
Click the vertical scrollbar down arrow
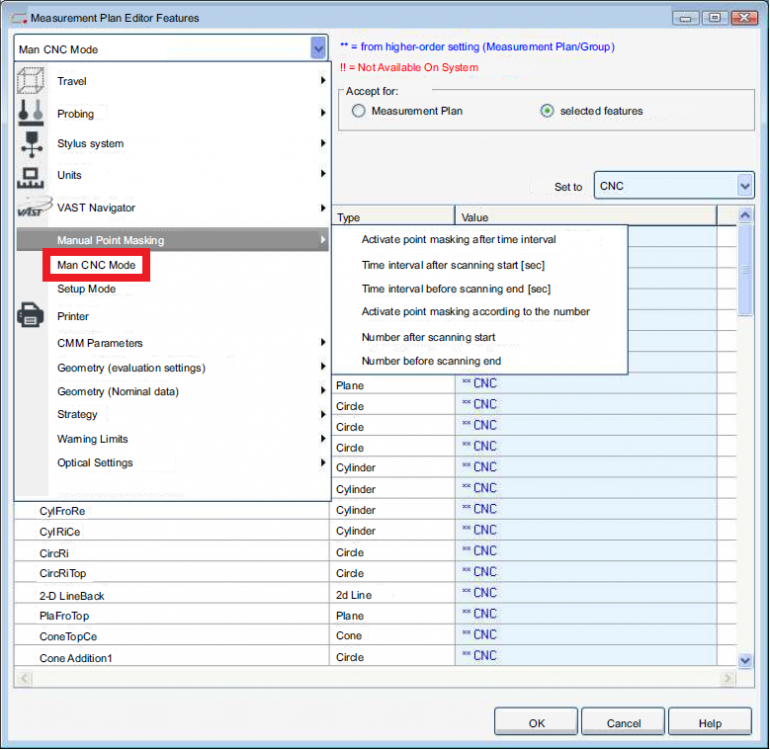click(744, 660)
